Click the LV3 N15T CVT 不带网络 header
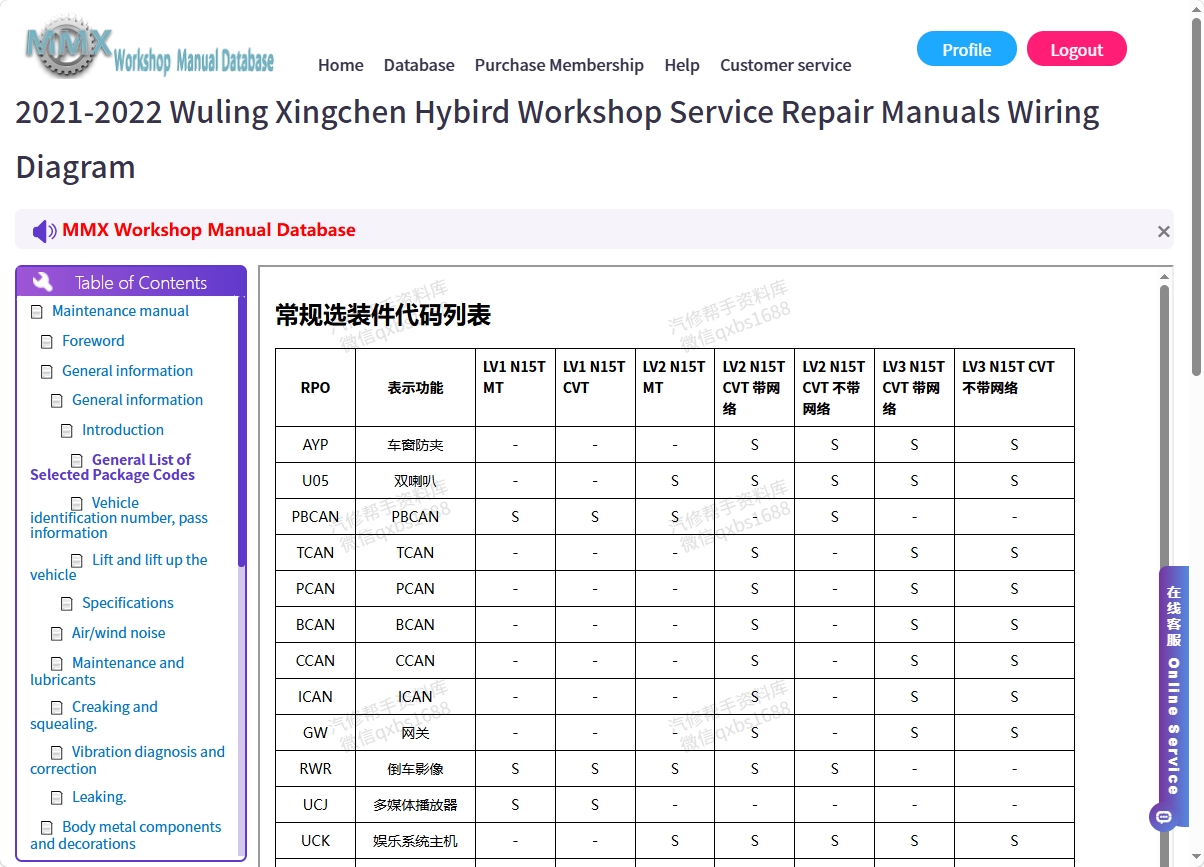 [1014, 388]
